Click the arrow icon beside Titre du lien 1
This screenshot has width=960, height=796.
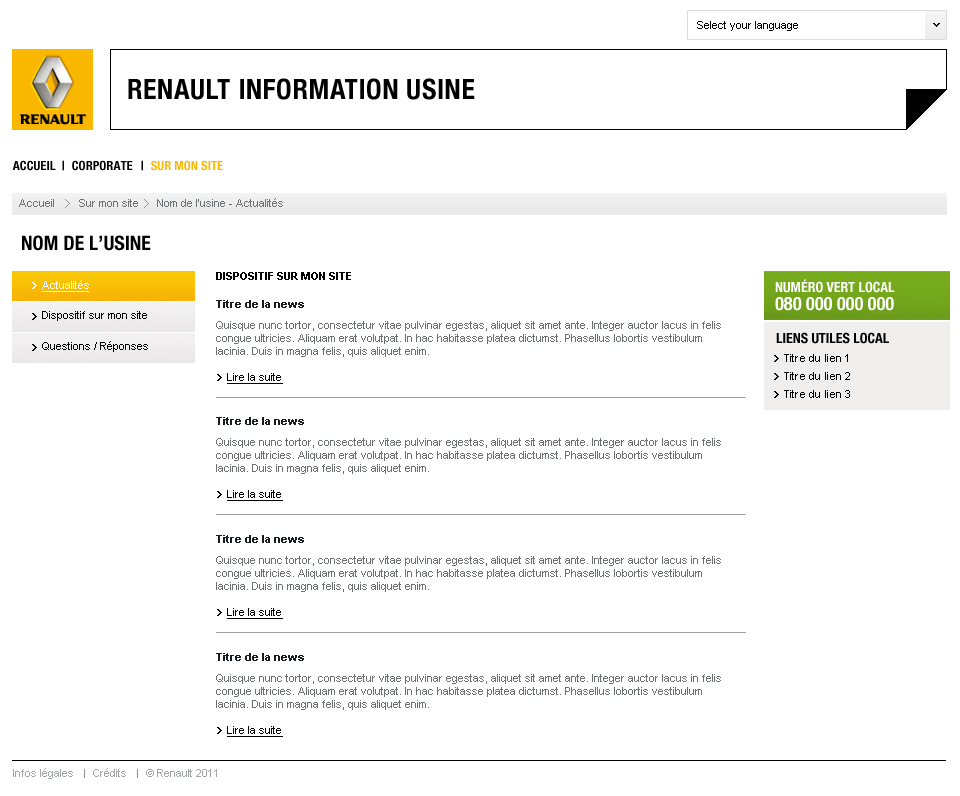click(776, 358)
